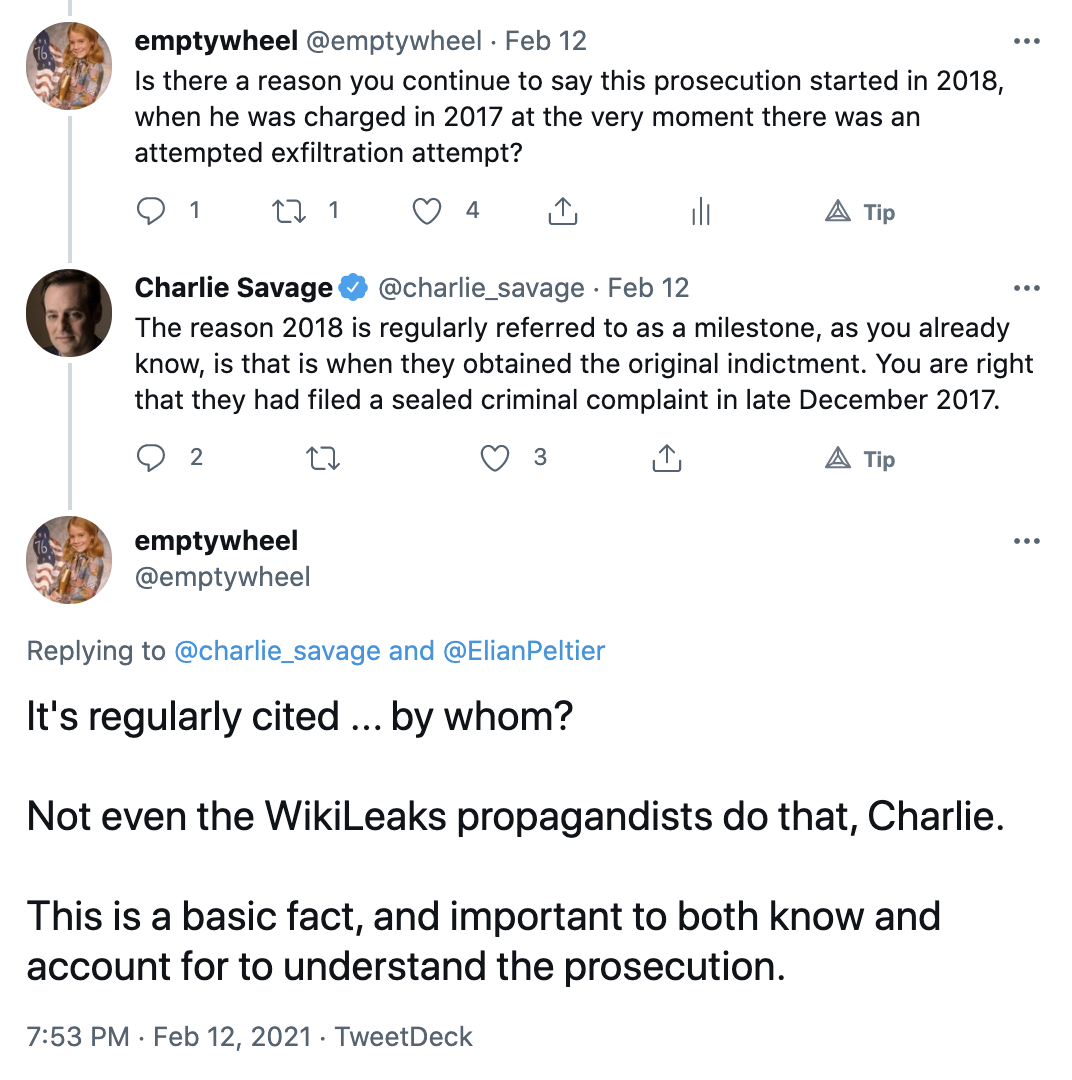
Task: View analytics for first tweet
Action: [x=701, y=211]
